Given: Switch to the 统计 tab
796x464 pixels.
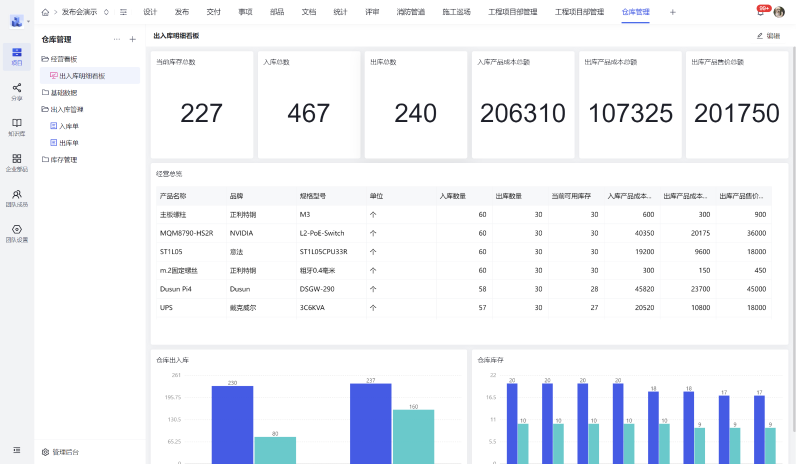Looking at the screenshot, I should tap(340, 12).
